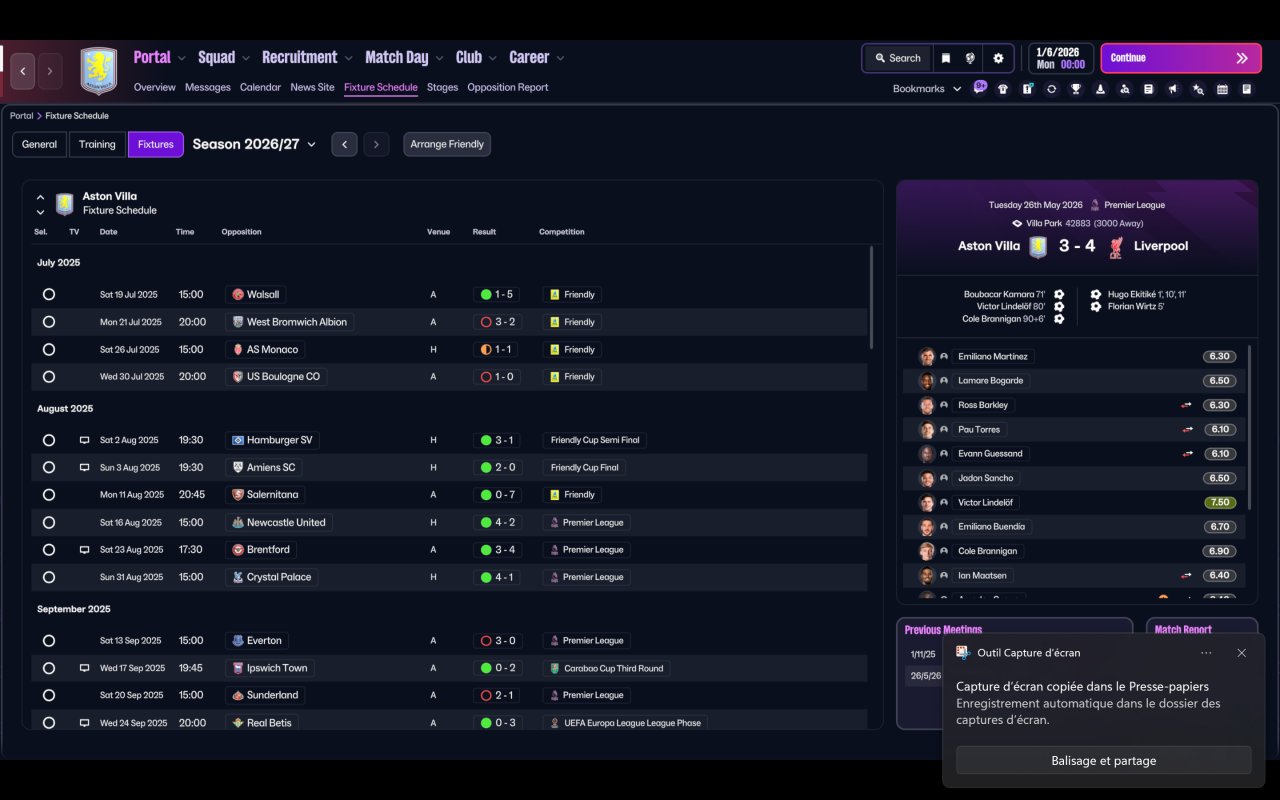
Task: Select the Crystal Palace fixture radio button
Action: click(x=49, y=577)
